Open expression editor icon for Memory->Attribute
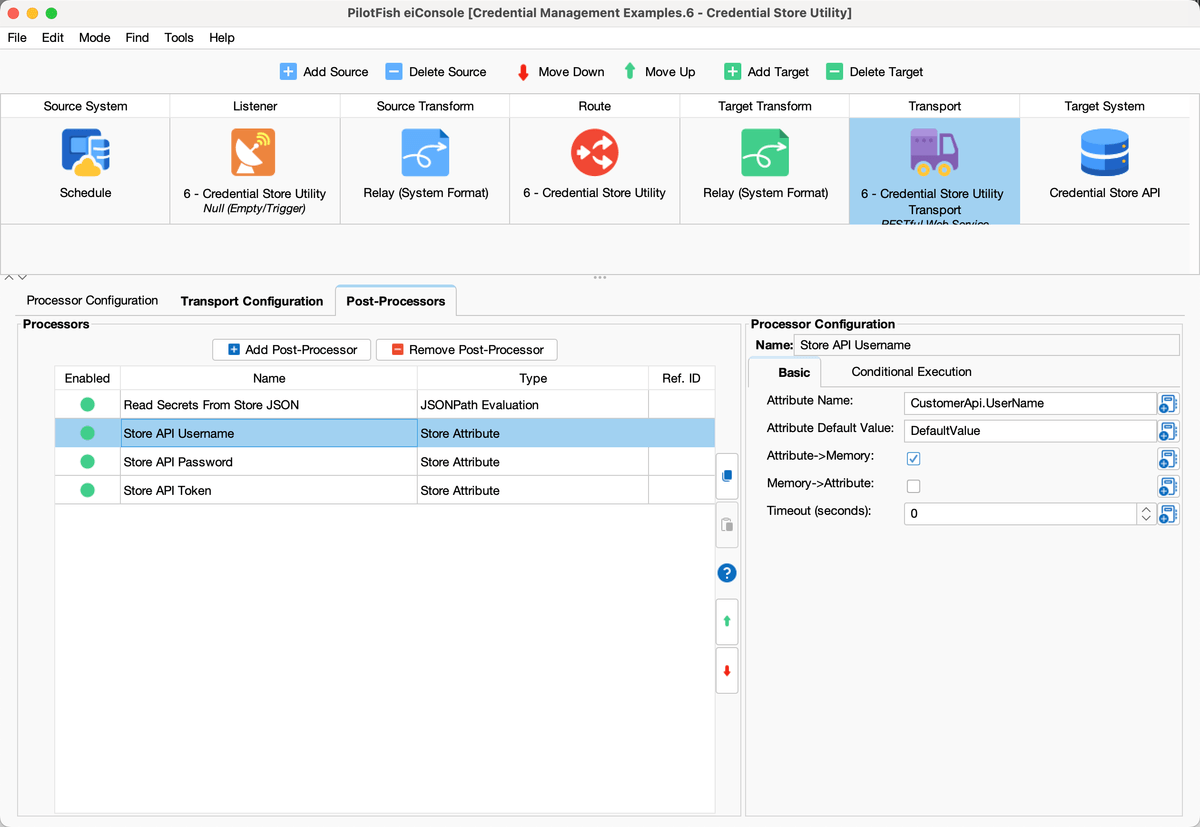1200x827 pixels. [x=1168, y=486]
